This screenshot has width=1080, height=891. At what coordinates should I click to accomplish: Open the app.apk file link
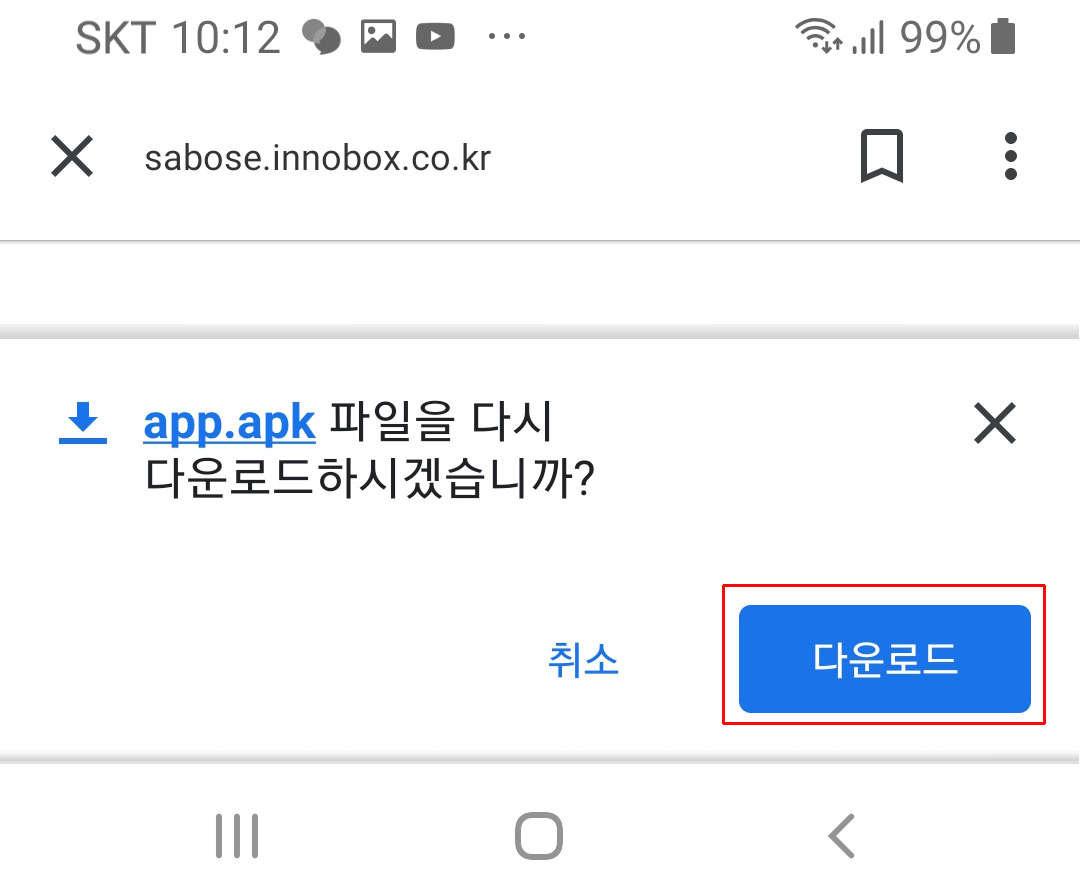[x=229, y=423]
